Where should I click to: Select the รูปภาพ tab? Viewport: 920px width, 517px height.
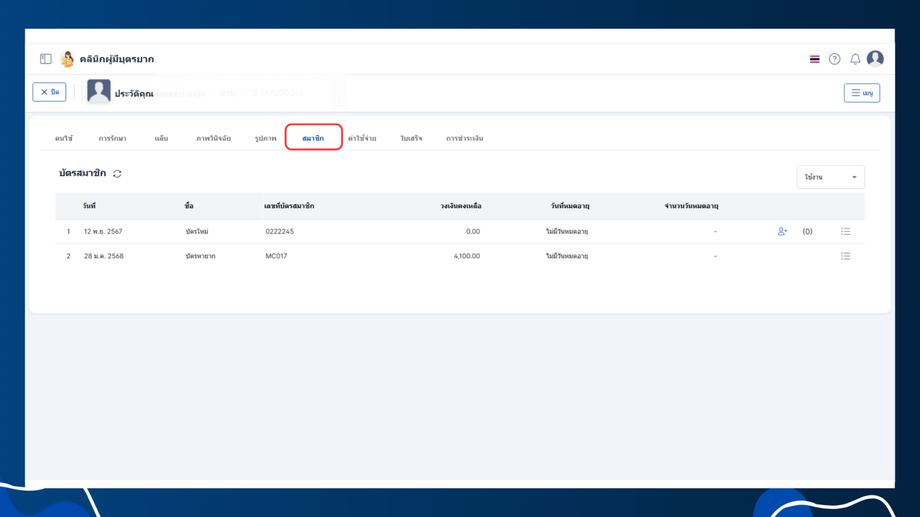(265, 138)
